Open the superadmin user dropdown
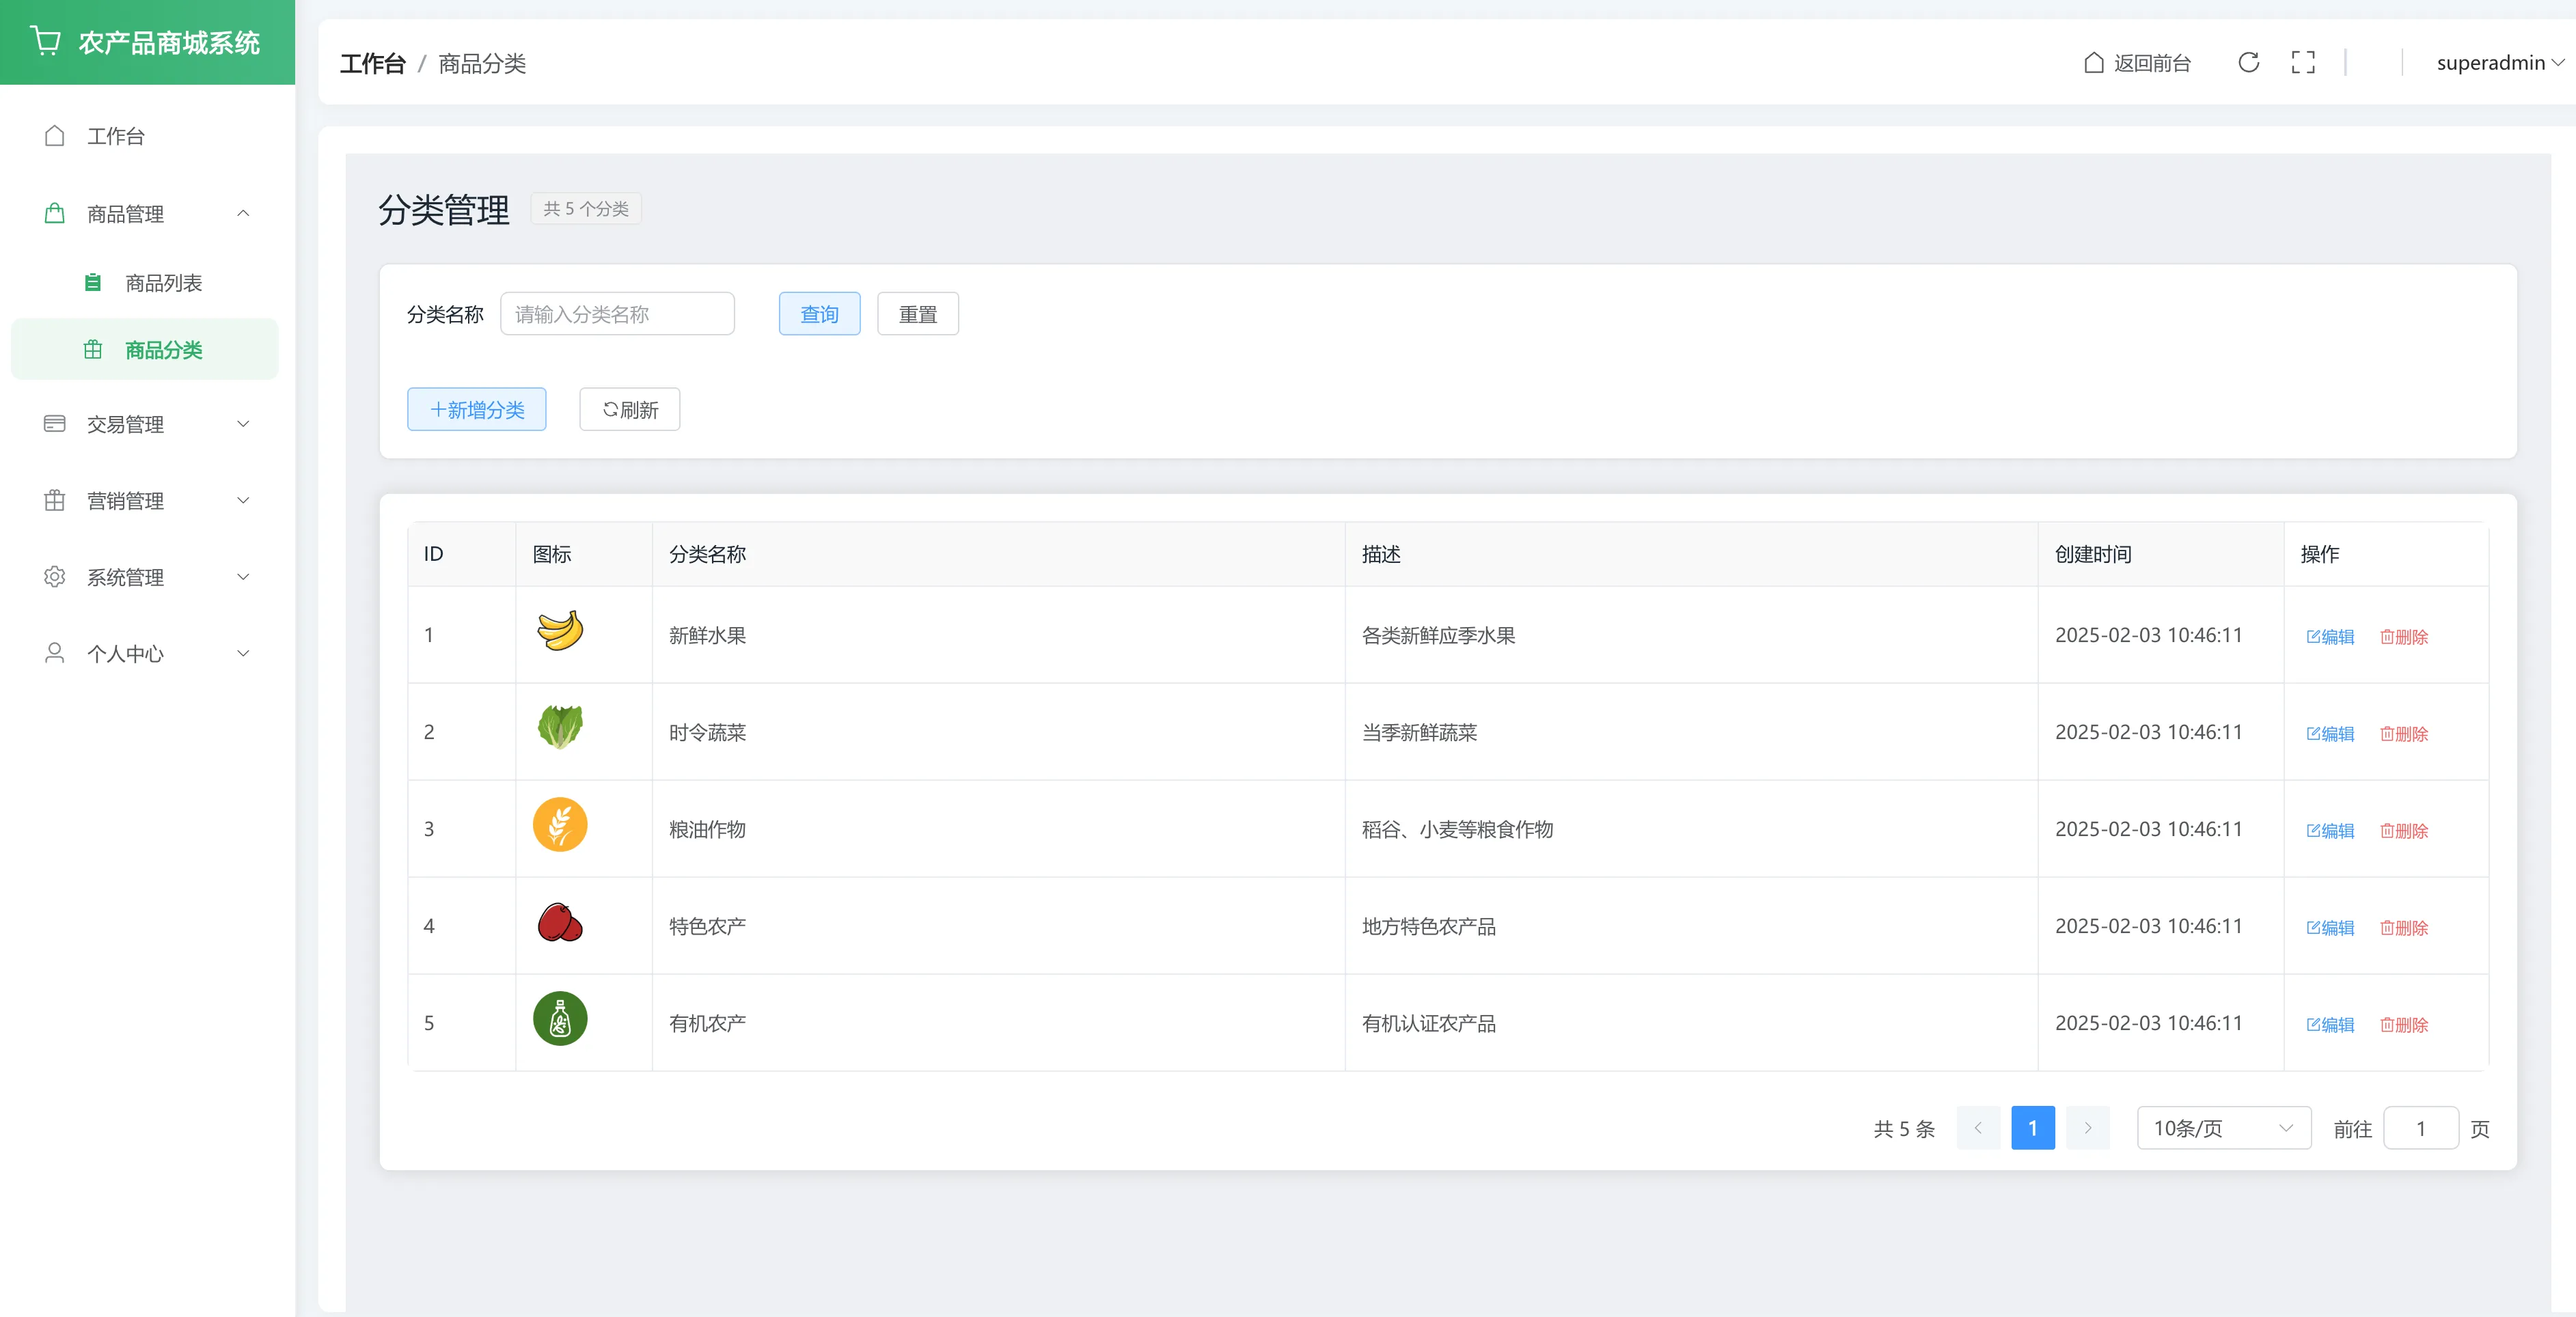Image resolution: width=2576 pixels, height=1317 pixels. 2498,63
